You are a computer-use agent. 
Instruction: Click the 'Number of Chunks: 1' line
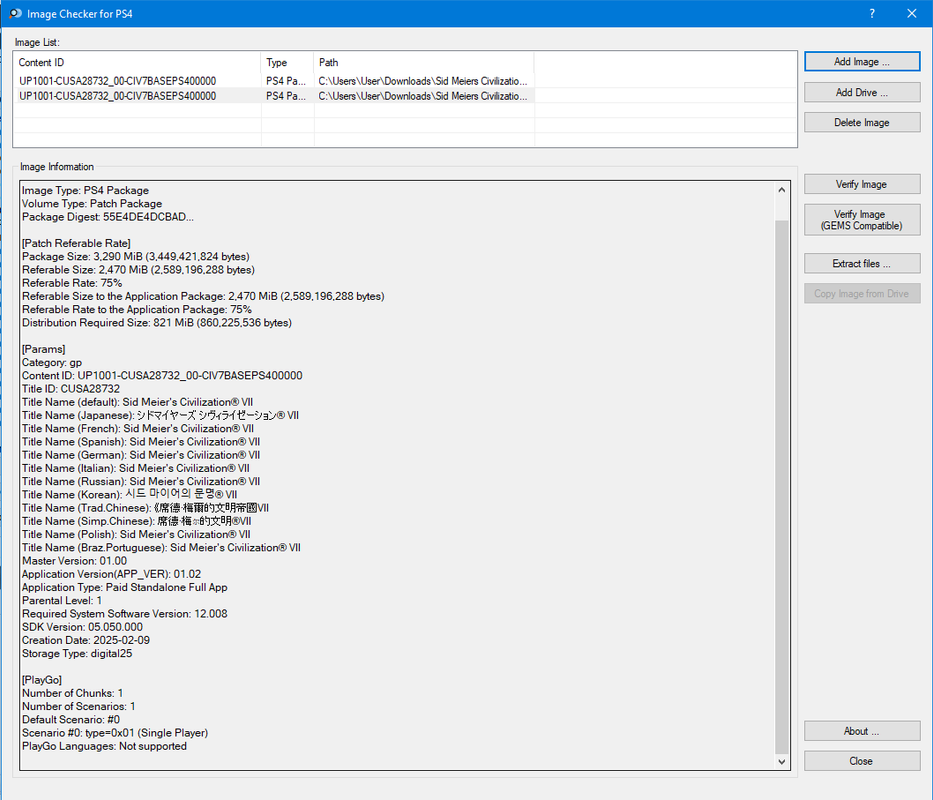(73, 693)
